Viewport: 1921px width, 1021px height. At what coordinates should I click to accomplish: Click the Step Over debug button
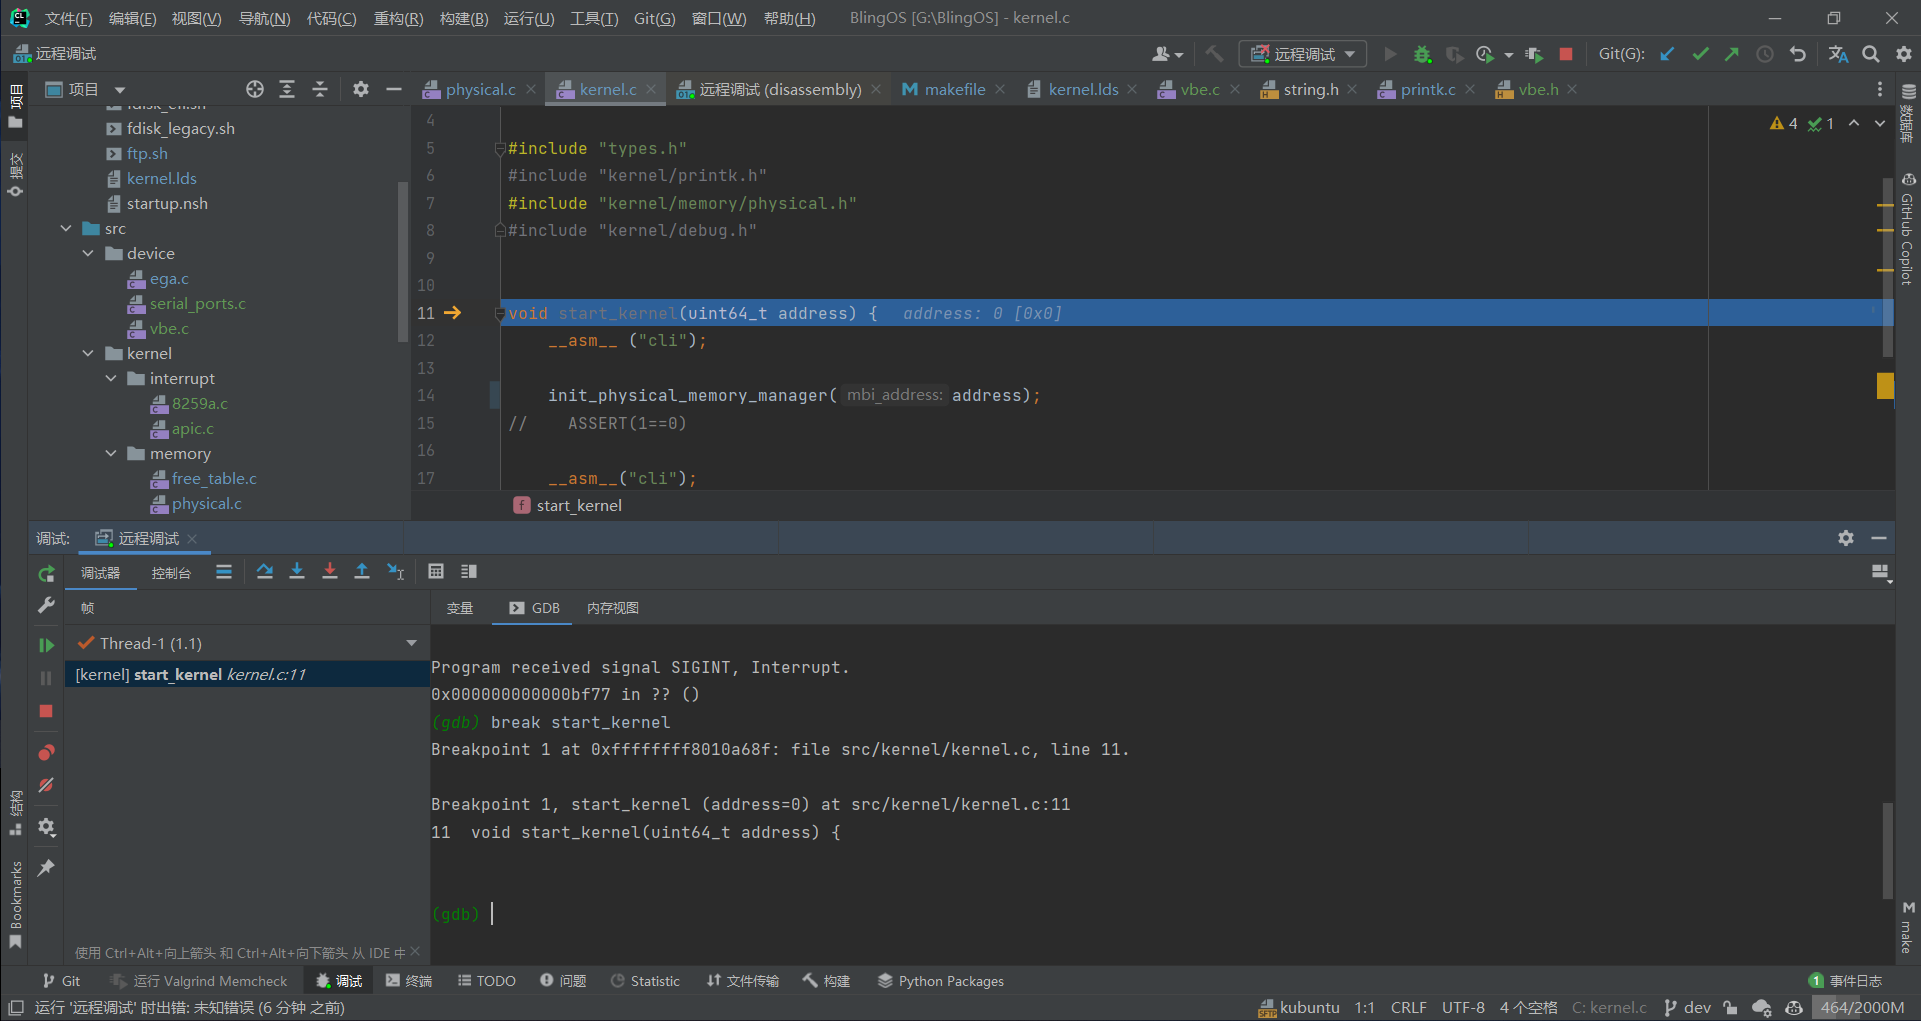tap(264, 572)
